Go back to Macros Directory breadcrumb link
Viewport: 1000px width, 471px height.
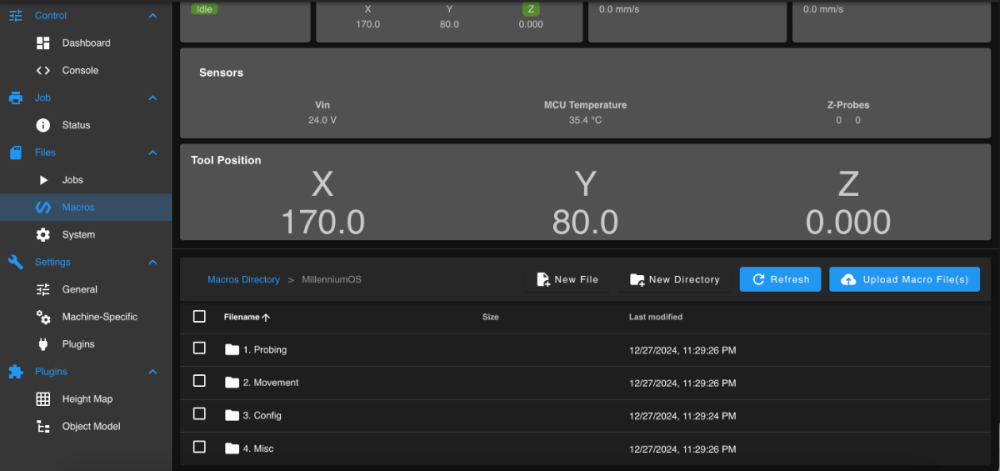[x=244, y=279]
